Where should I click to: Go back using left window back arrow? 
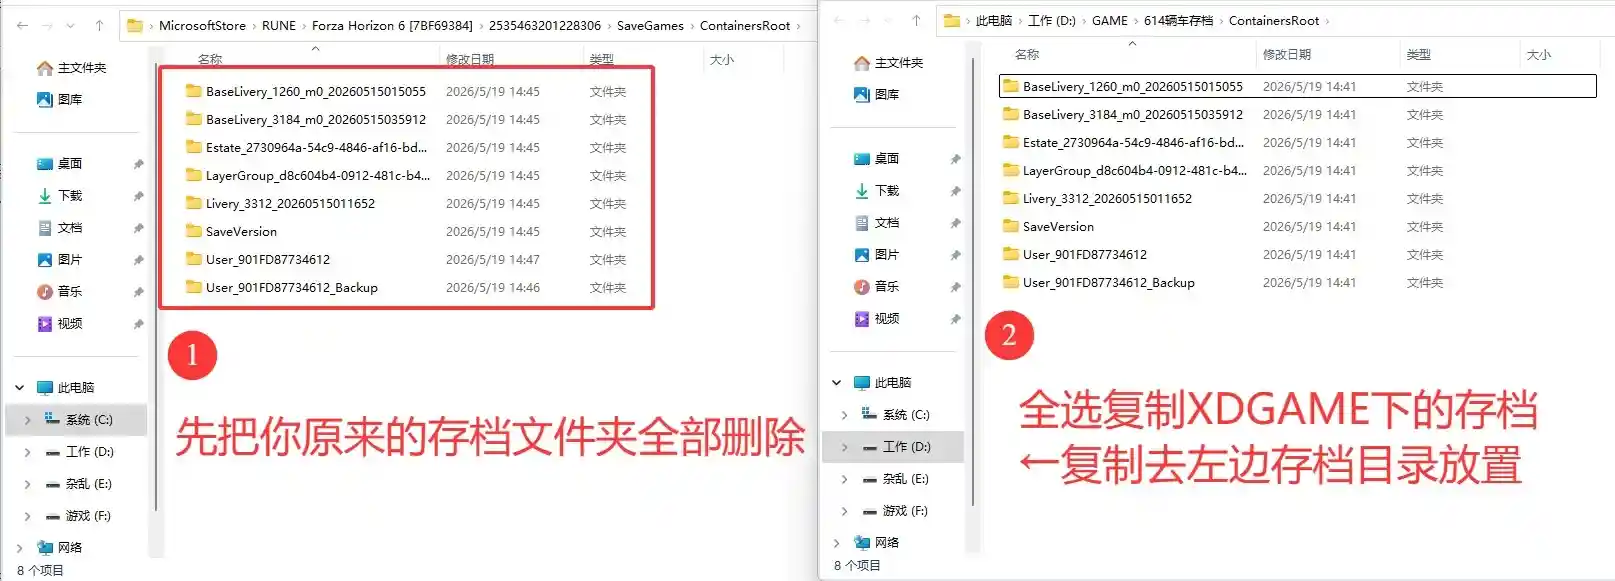[x=22, y=25]
